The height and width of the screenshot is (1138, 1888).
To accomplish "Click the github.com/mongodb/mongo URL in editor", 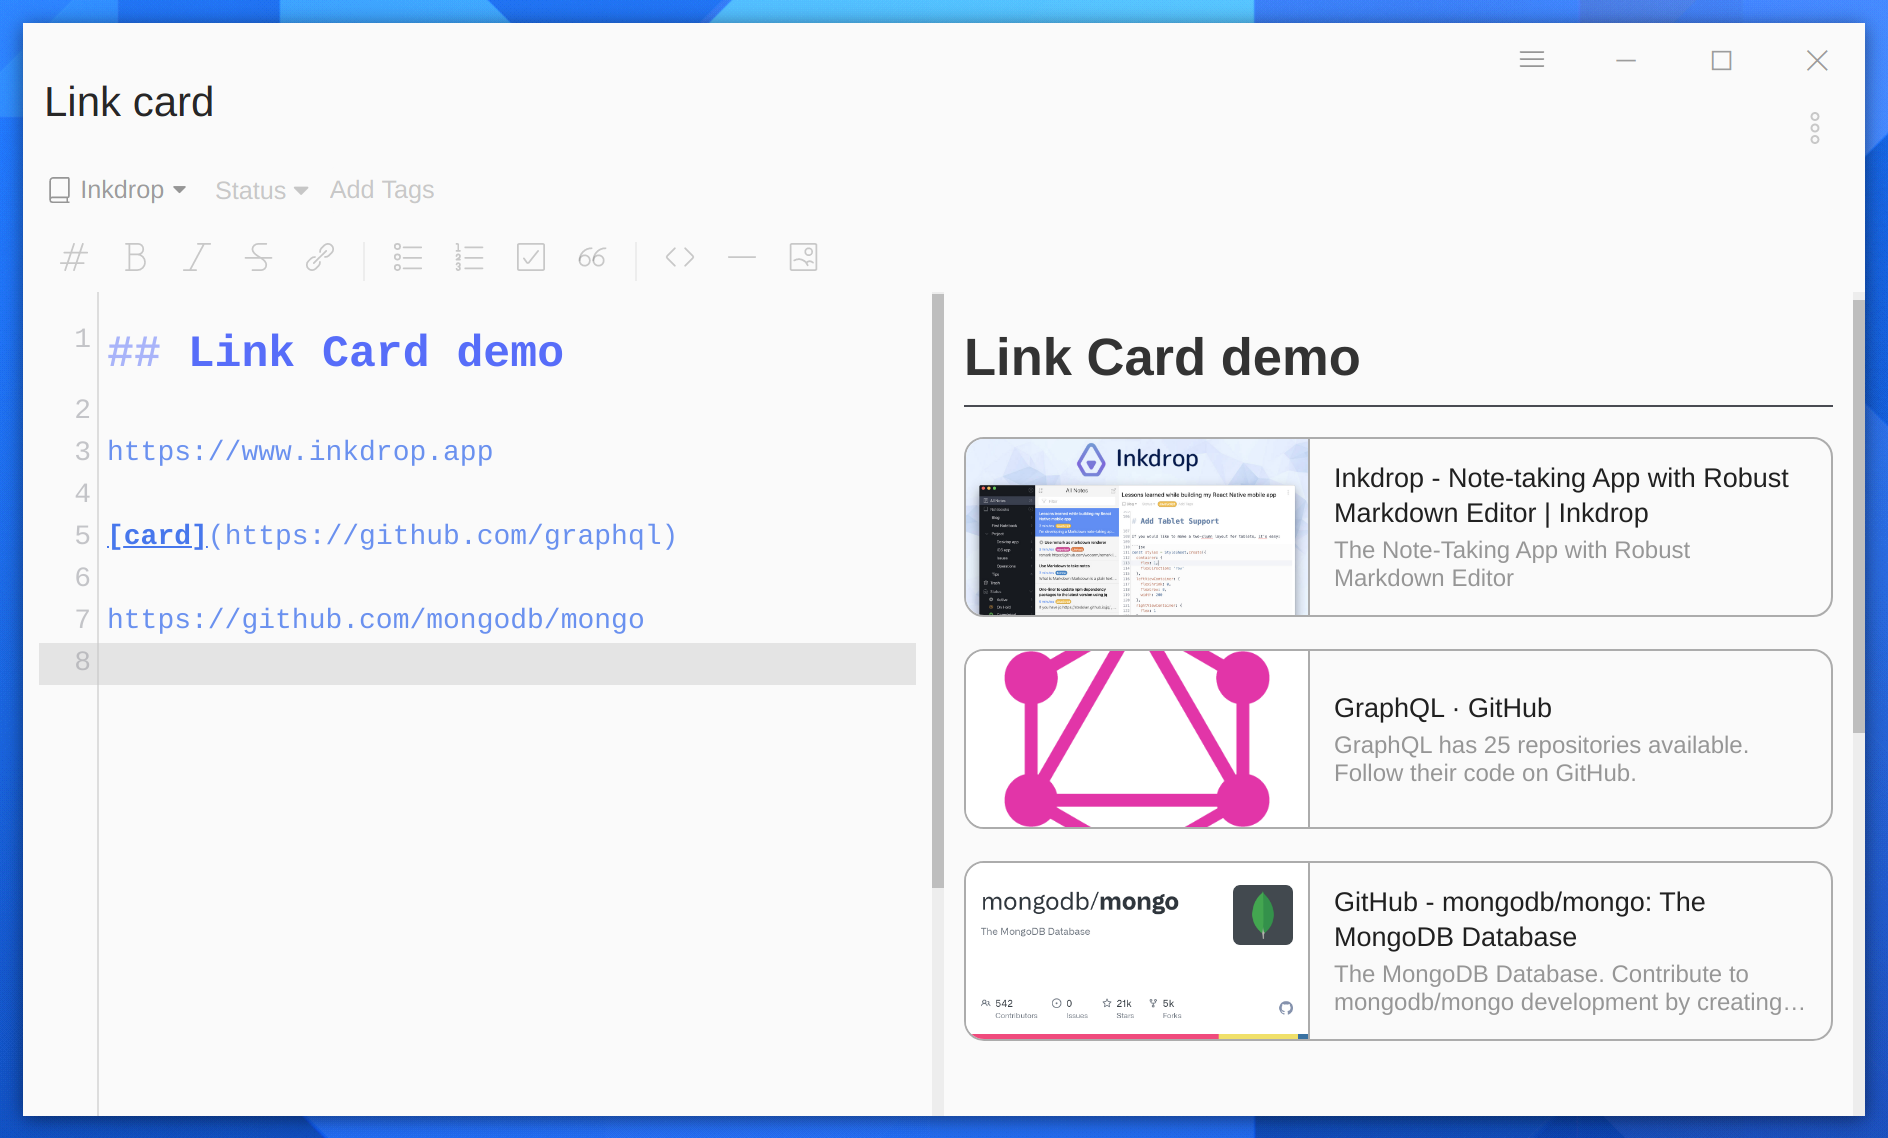I will click(376, 620).
